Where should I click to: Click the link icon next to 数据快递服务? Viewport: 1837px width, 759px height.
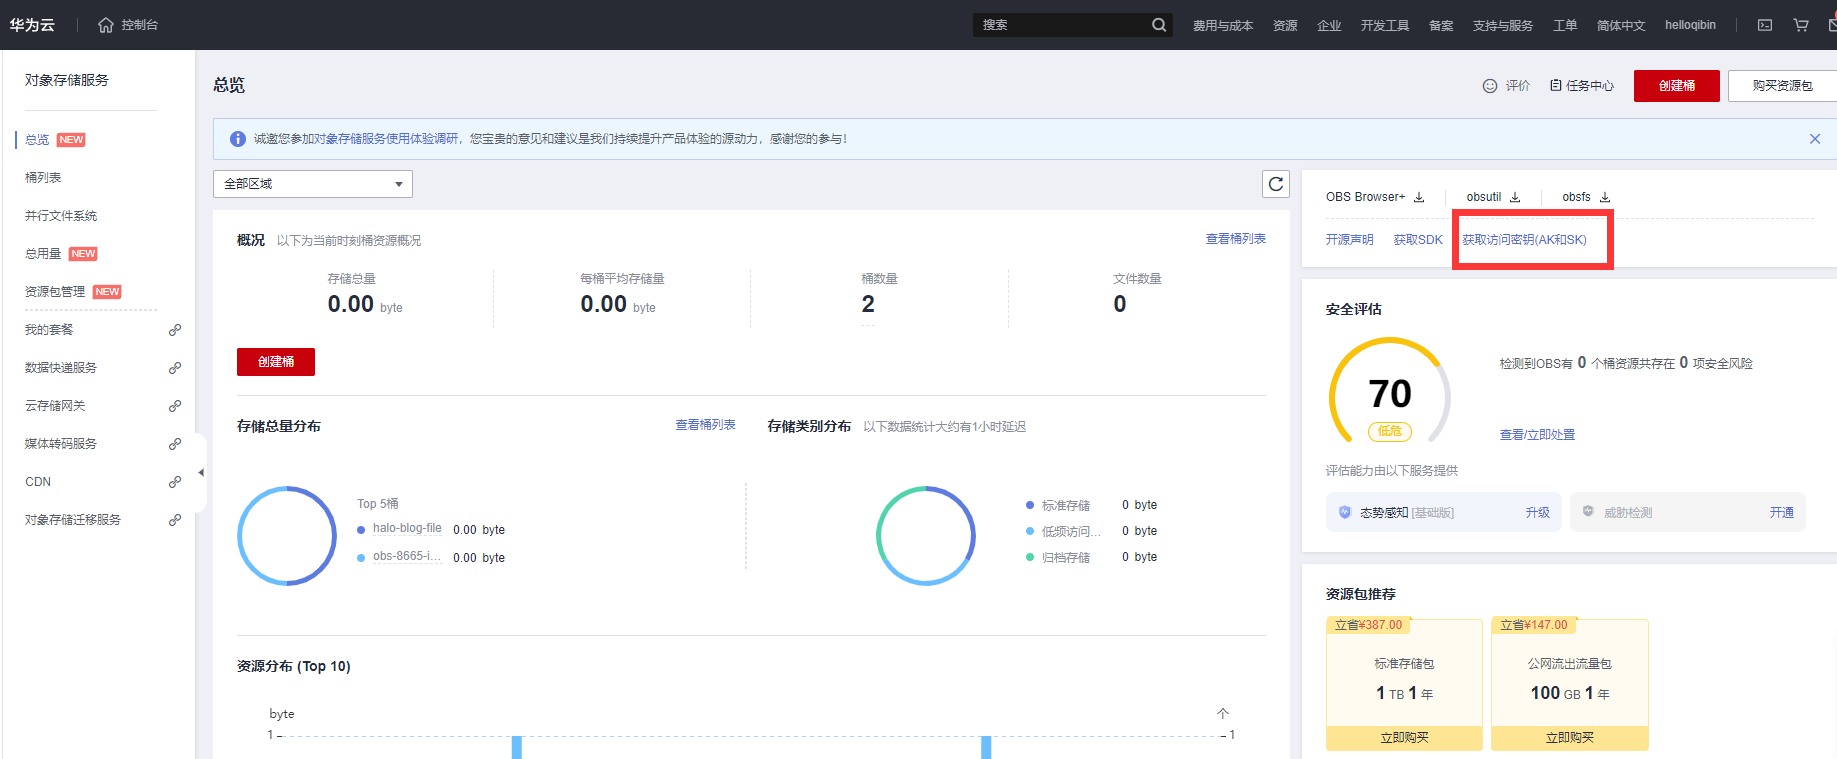[175, 368]
